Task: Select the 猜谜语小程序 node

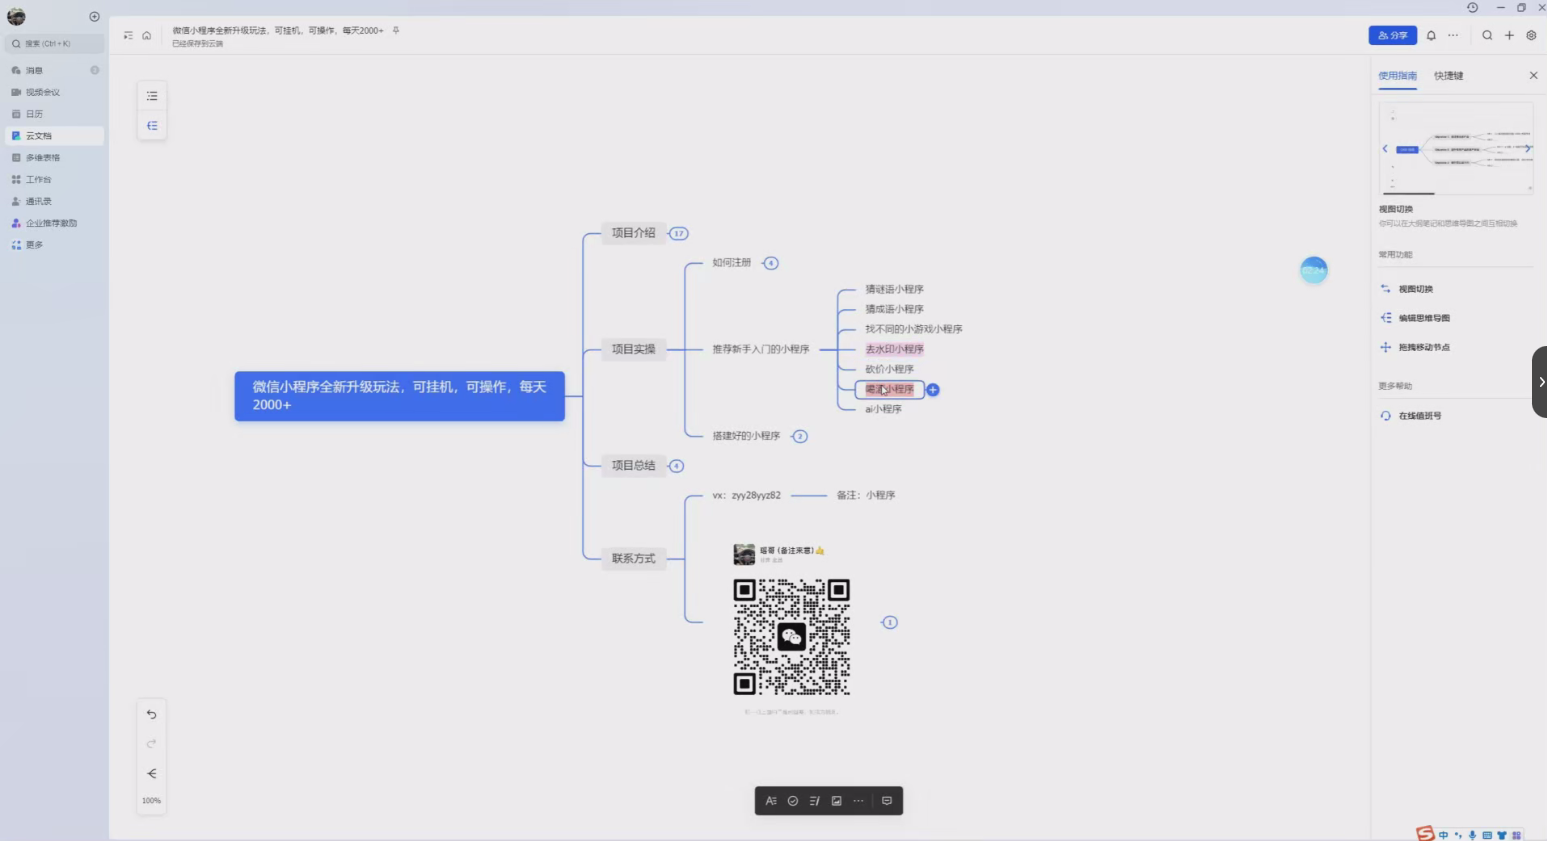Action: 895,289
